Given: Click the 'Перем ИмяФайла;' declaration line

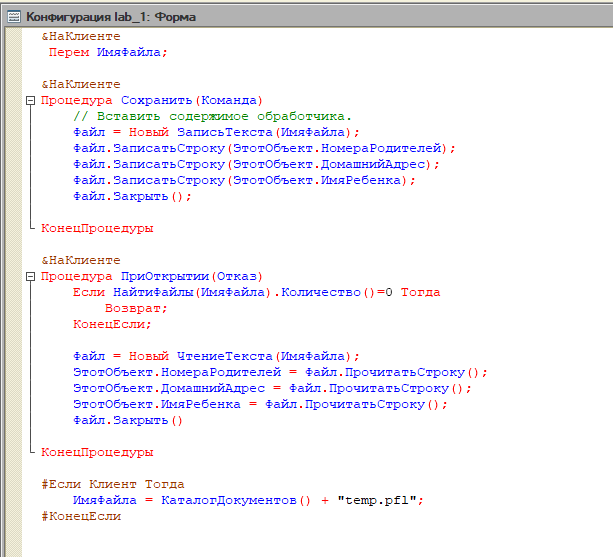Looking at the screenshot, I should [x=108, y=52].
